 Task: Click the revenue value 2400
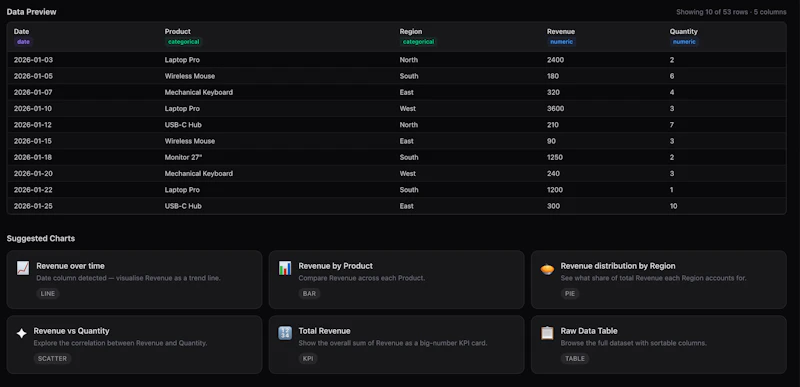point(556,60)
